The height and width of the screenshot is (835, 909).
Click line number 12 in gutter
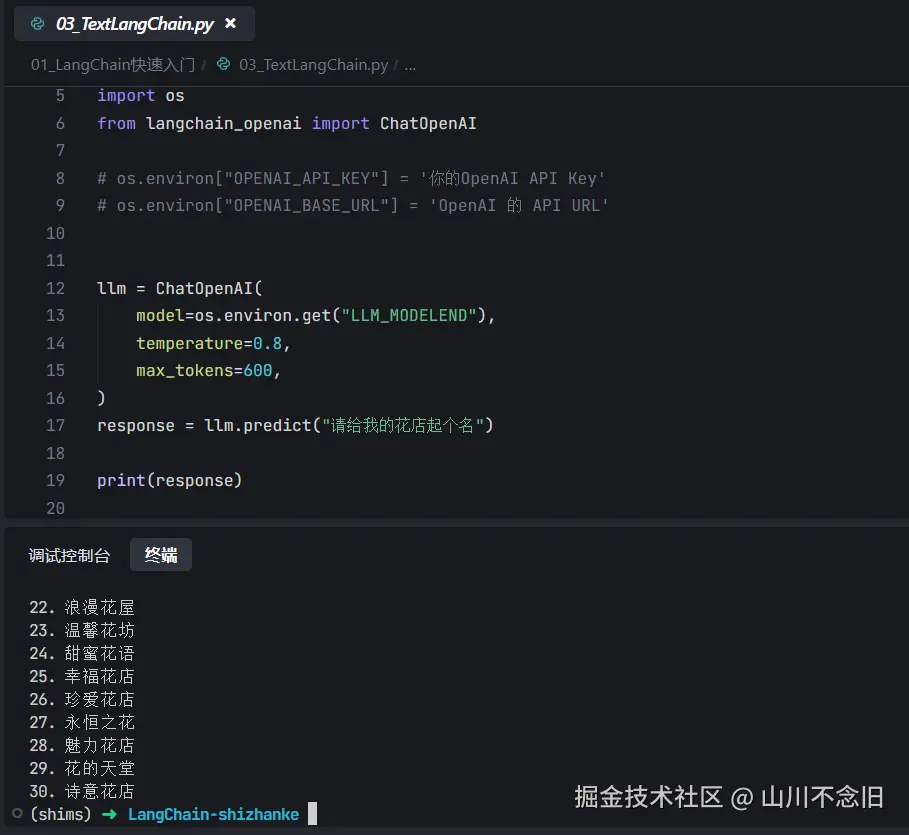[56, 288]
